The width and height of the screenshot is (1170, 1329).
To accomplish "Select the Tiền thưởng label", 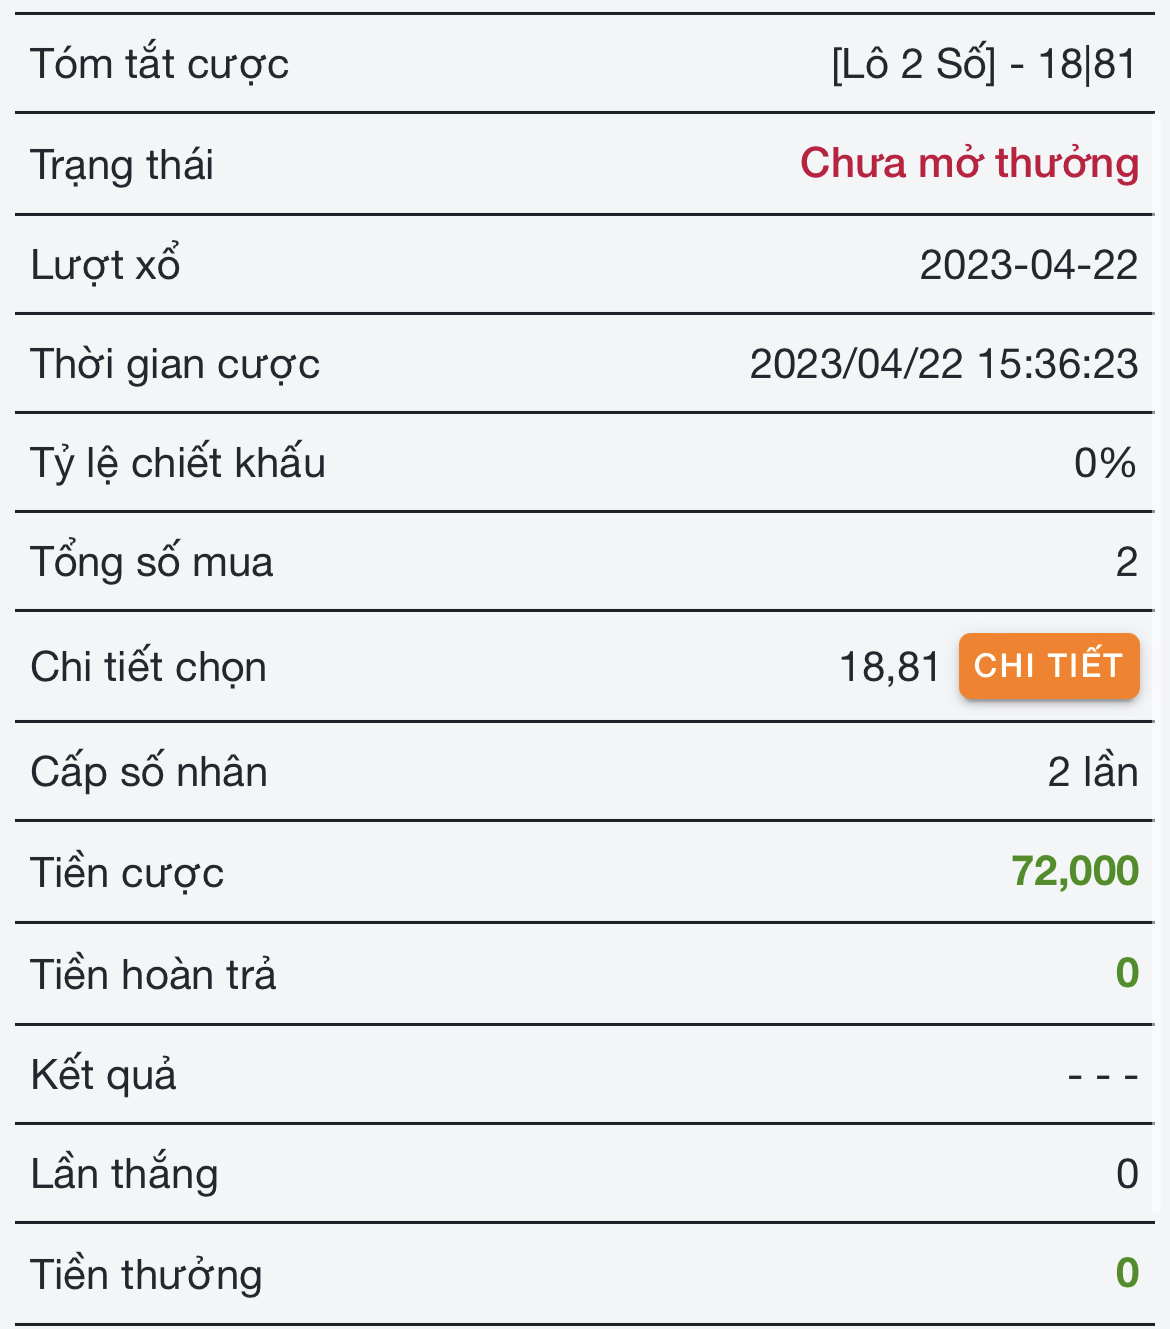I will (146, 1276).
